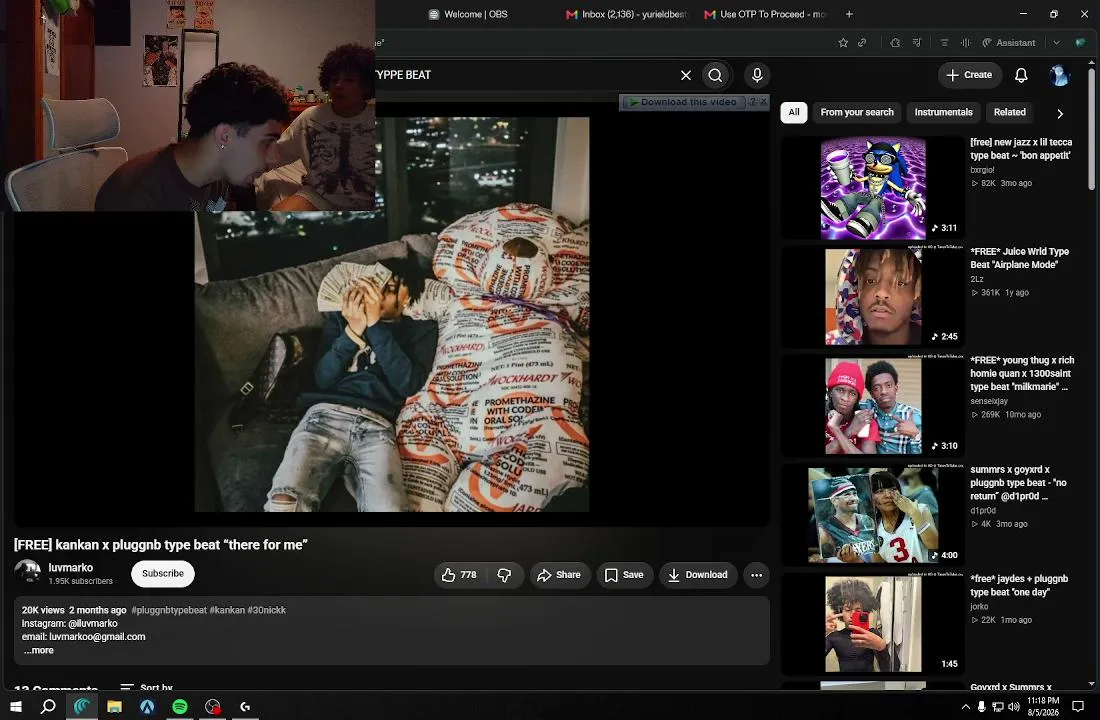
Task: Open 'milkmarie' type beat thumbnail
Action: pos(873,406)
